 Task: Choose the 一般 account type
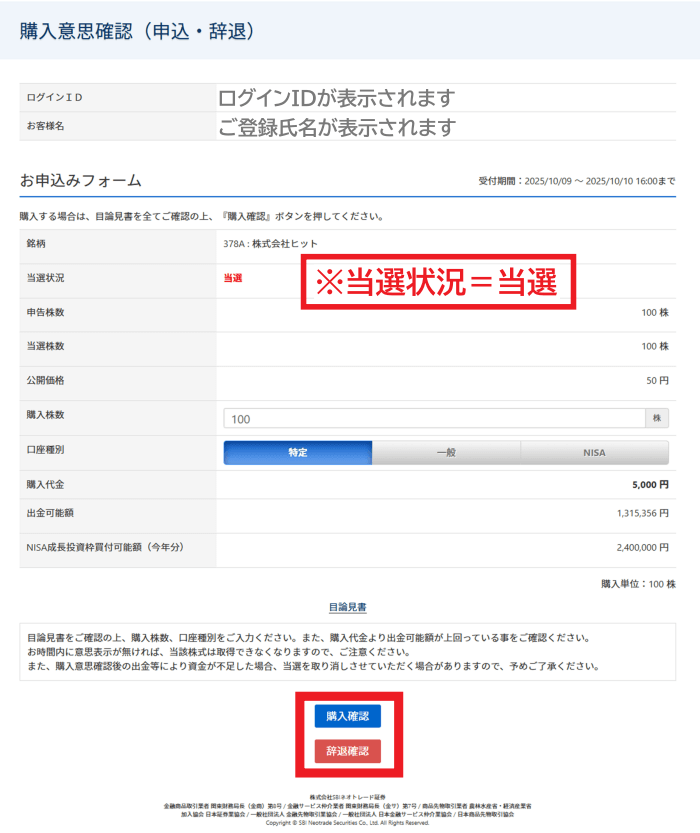(446, 453)
